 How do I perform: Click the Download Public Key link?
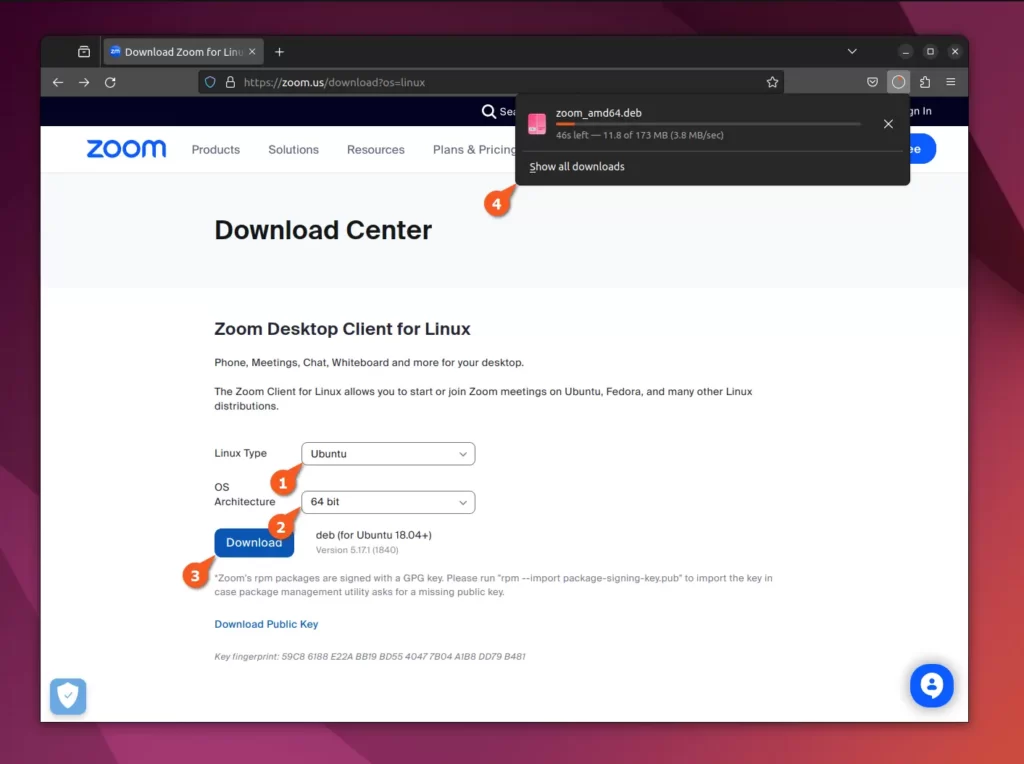point(266,624)
